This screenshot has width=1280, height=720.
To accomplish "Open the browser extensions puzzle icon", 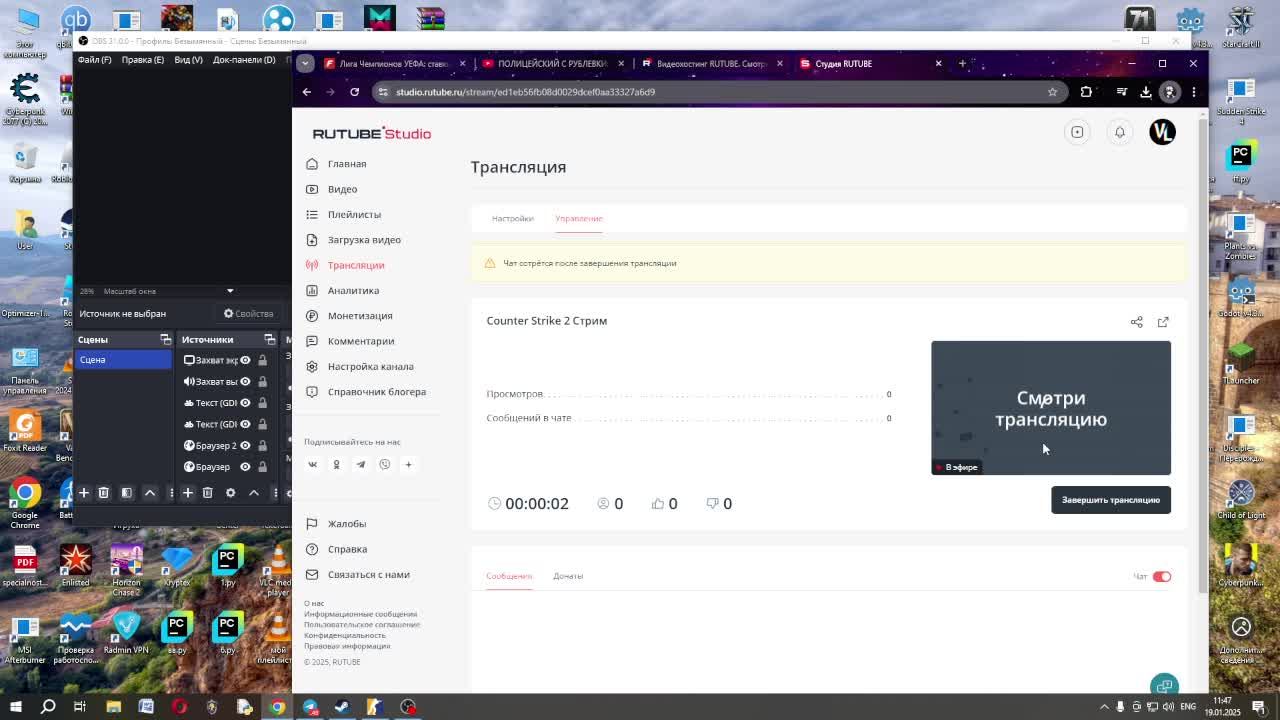I will click(1086, 92).
